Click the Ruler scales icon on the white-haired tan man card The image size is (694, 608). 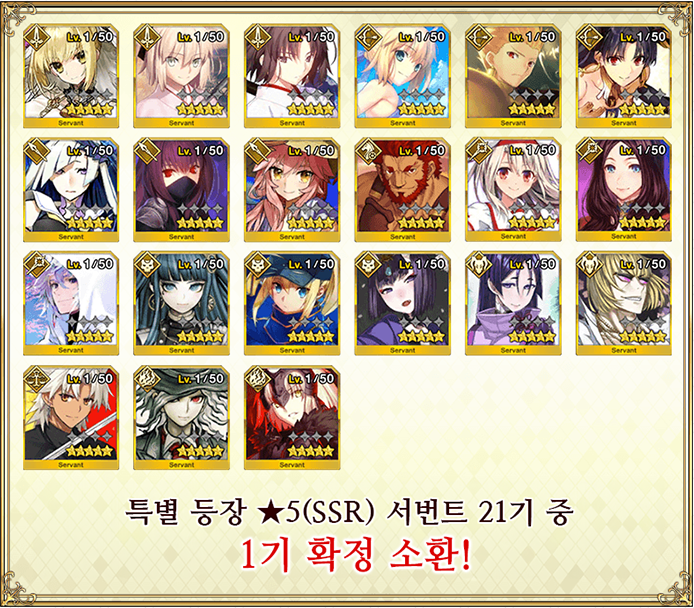37,378
